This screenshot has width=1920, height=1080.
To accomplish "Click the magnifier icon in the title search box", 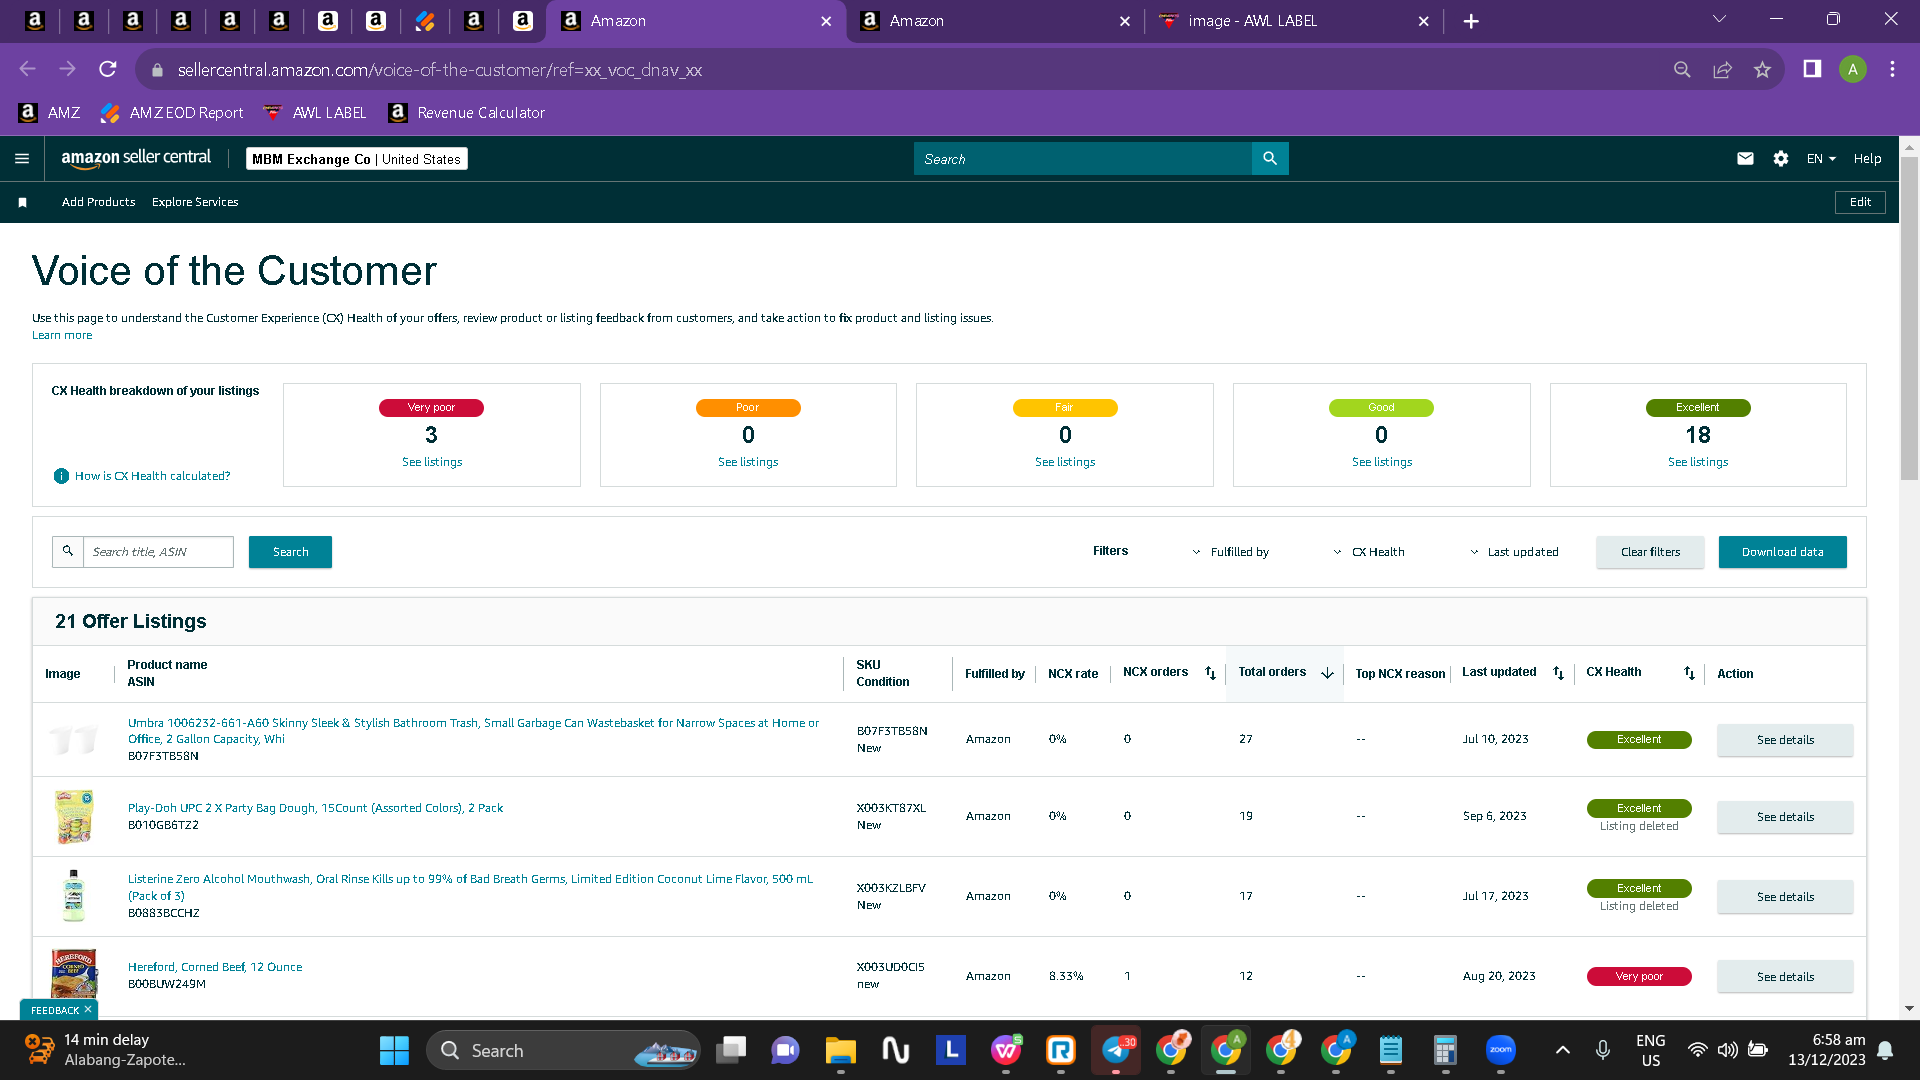I will [x=68, y=551].
